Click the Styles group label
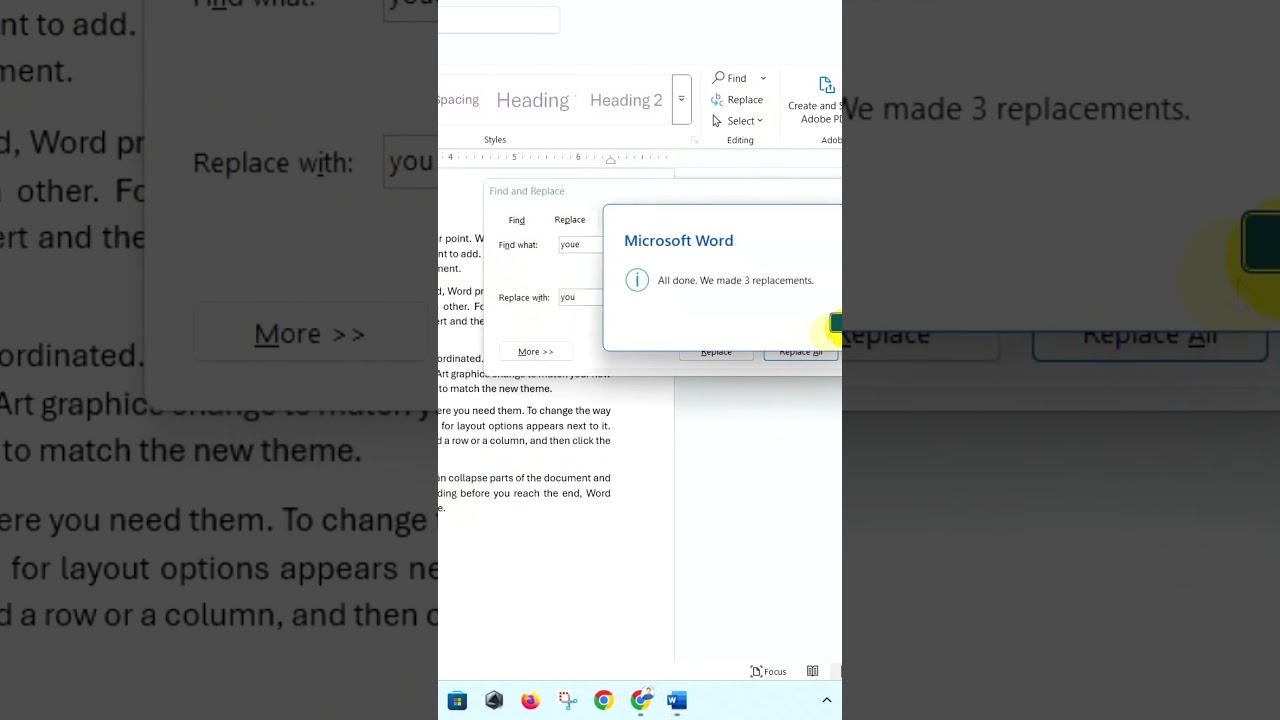The width and height of the screenshot is (1280, 720). coord(495,140)
